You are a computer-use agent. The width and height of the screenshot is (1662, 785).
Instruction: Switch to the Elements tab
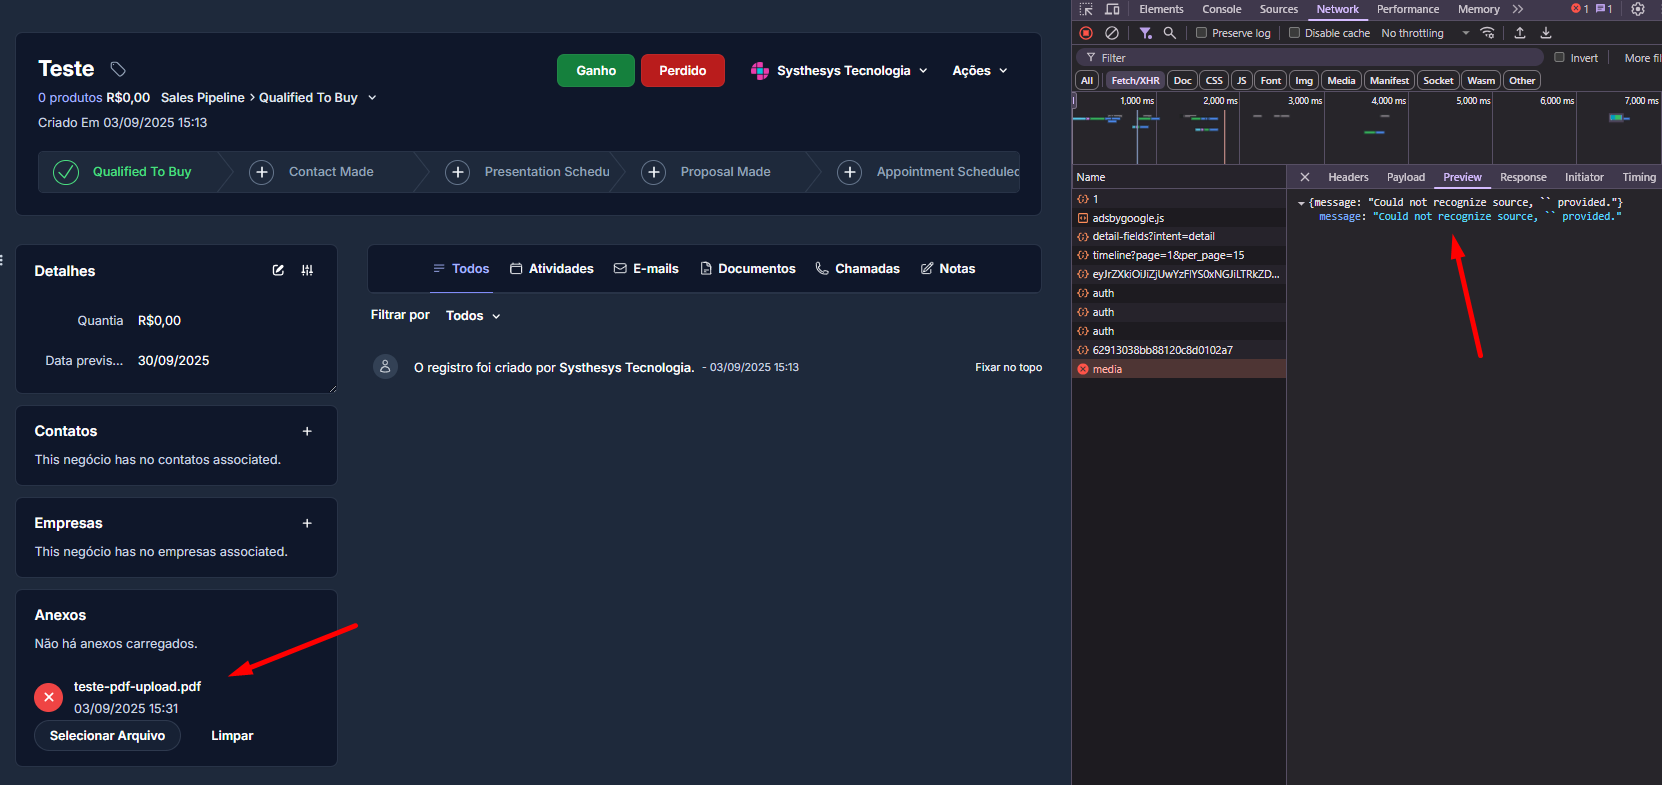point(1161,9)
